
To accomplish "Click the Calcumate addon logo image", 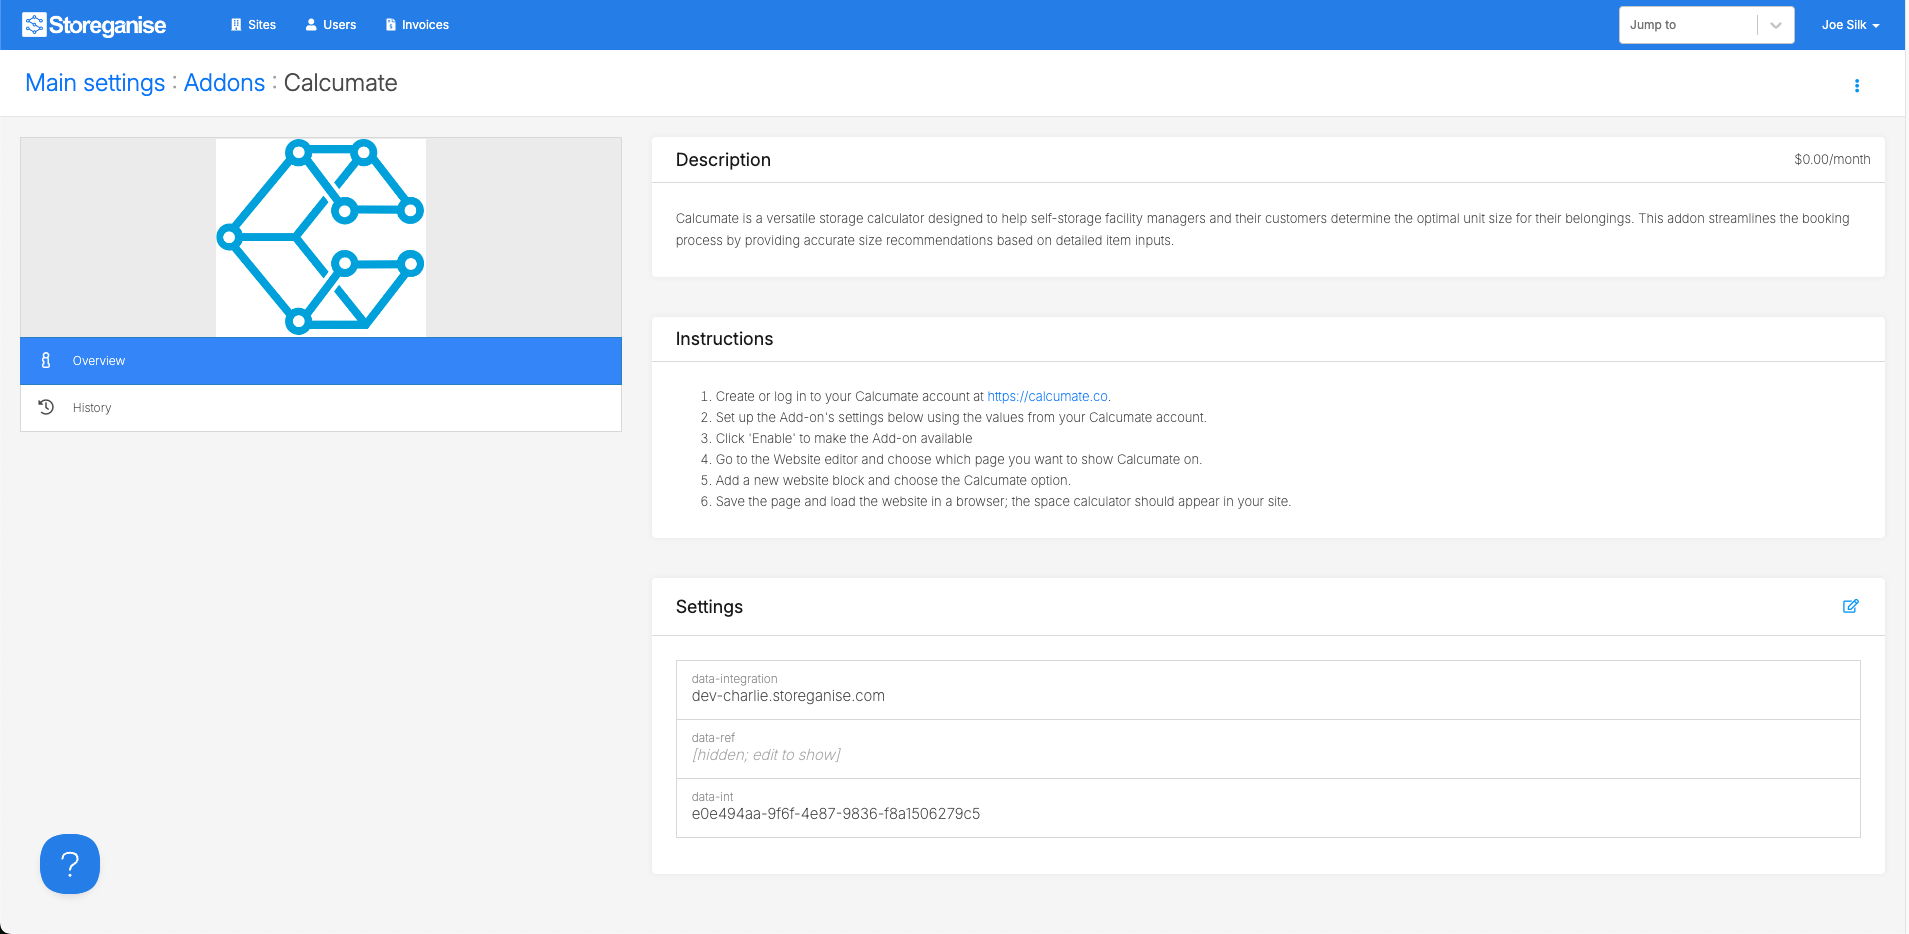I will pos(321,237).
